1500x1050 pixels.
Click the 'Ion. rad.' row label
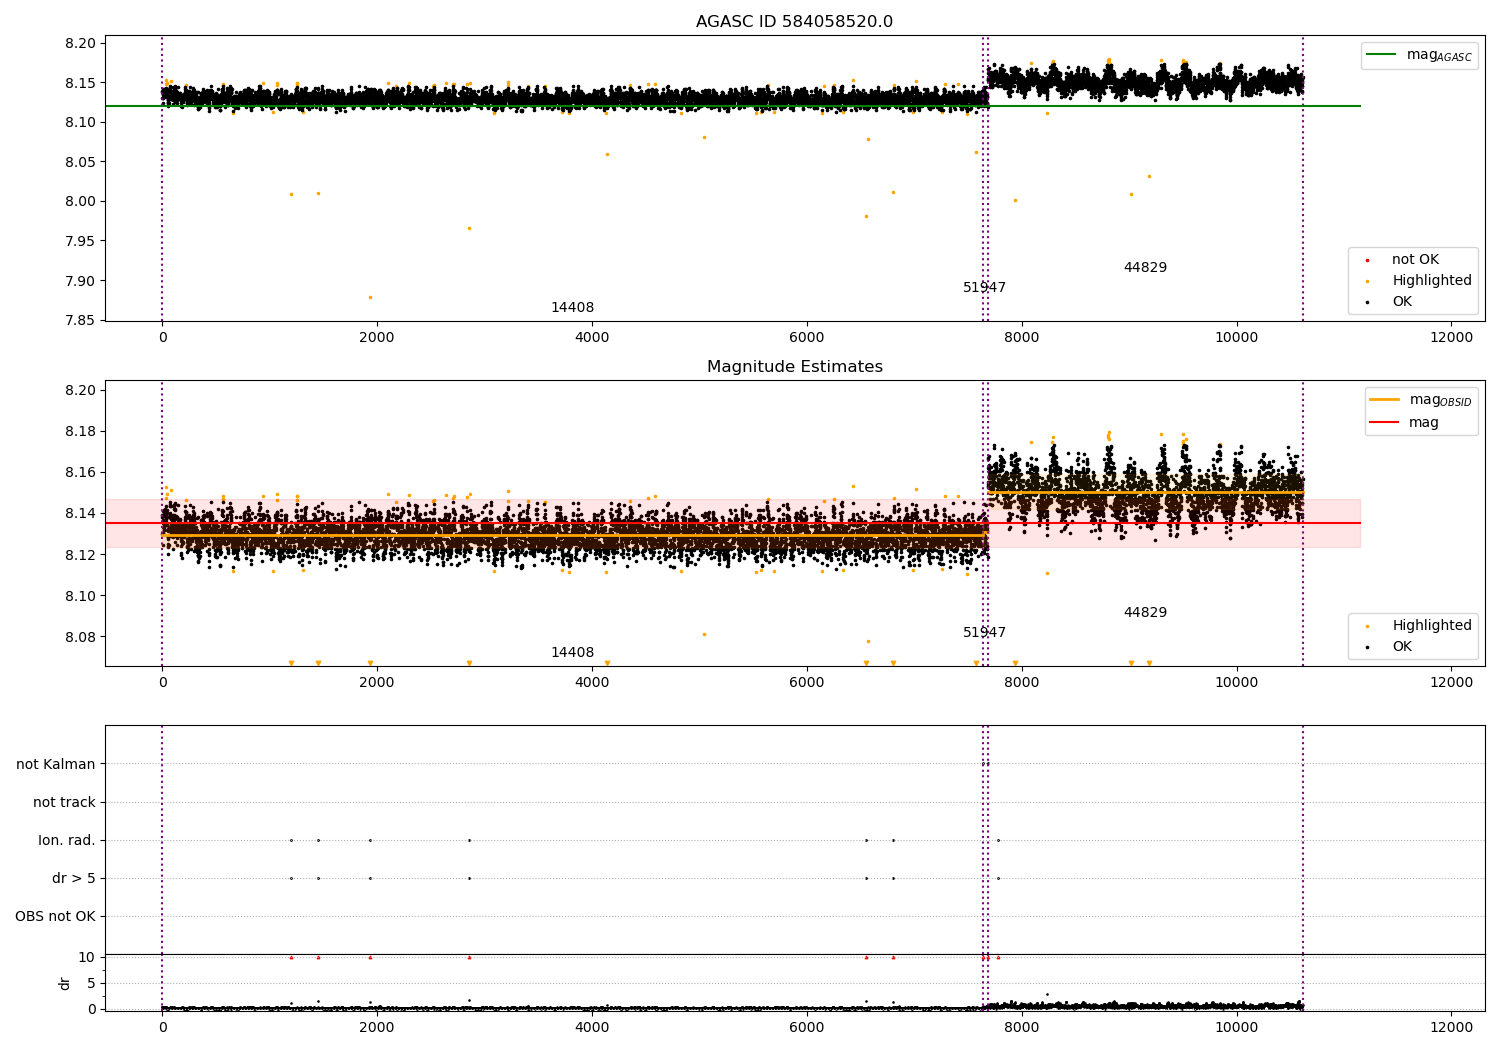point(67,840)
